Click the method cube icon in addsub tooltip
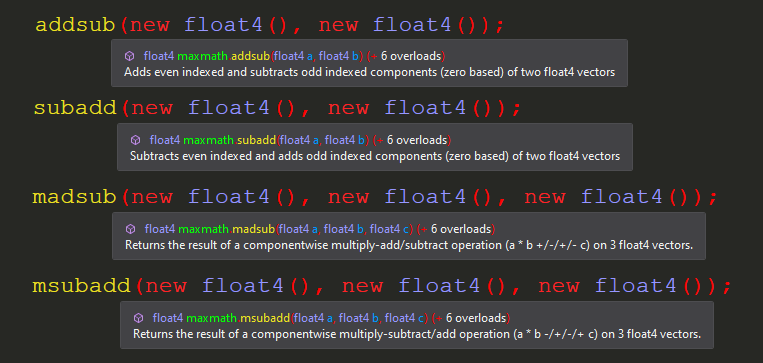The image size is (763, 363). point(129,56)
